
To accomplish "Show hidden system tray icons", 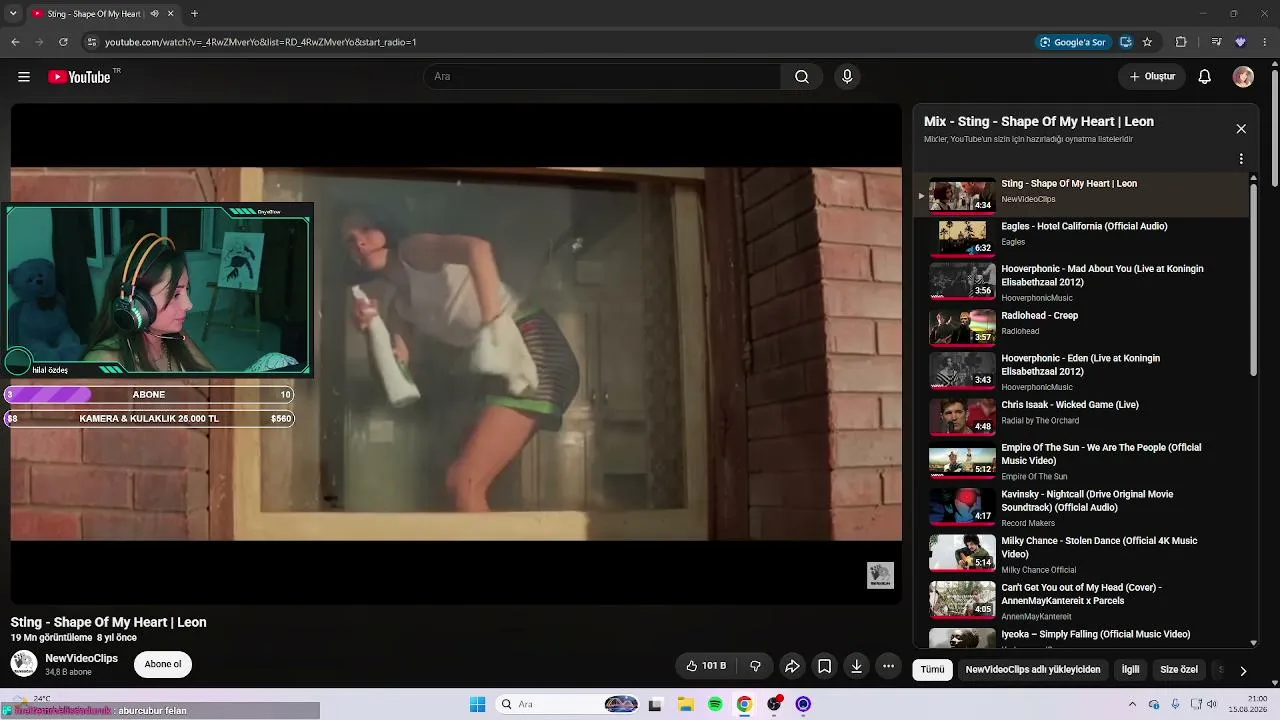I will (1133, 705).
